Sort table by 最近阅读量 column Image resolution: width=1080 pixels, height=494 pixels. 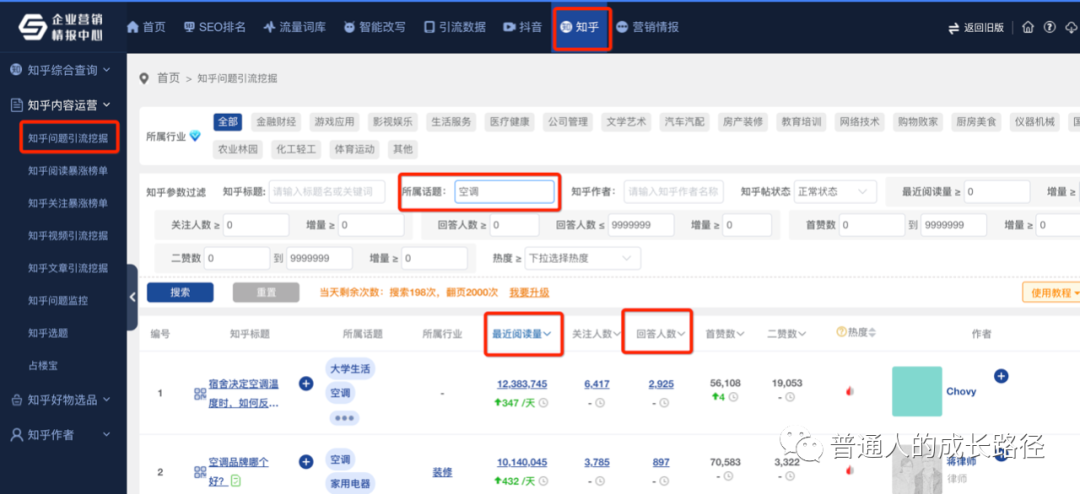click(x=522, y=334)
